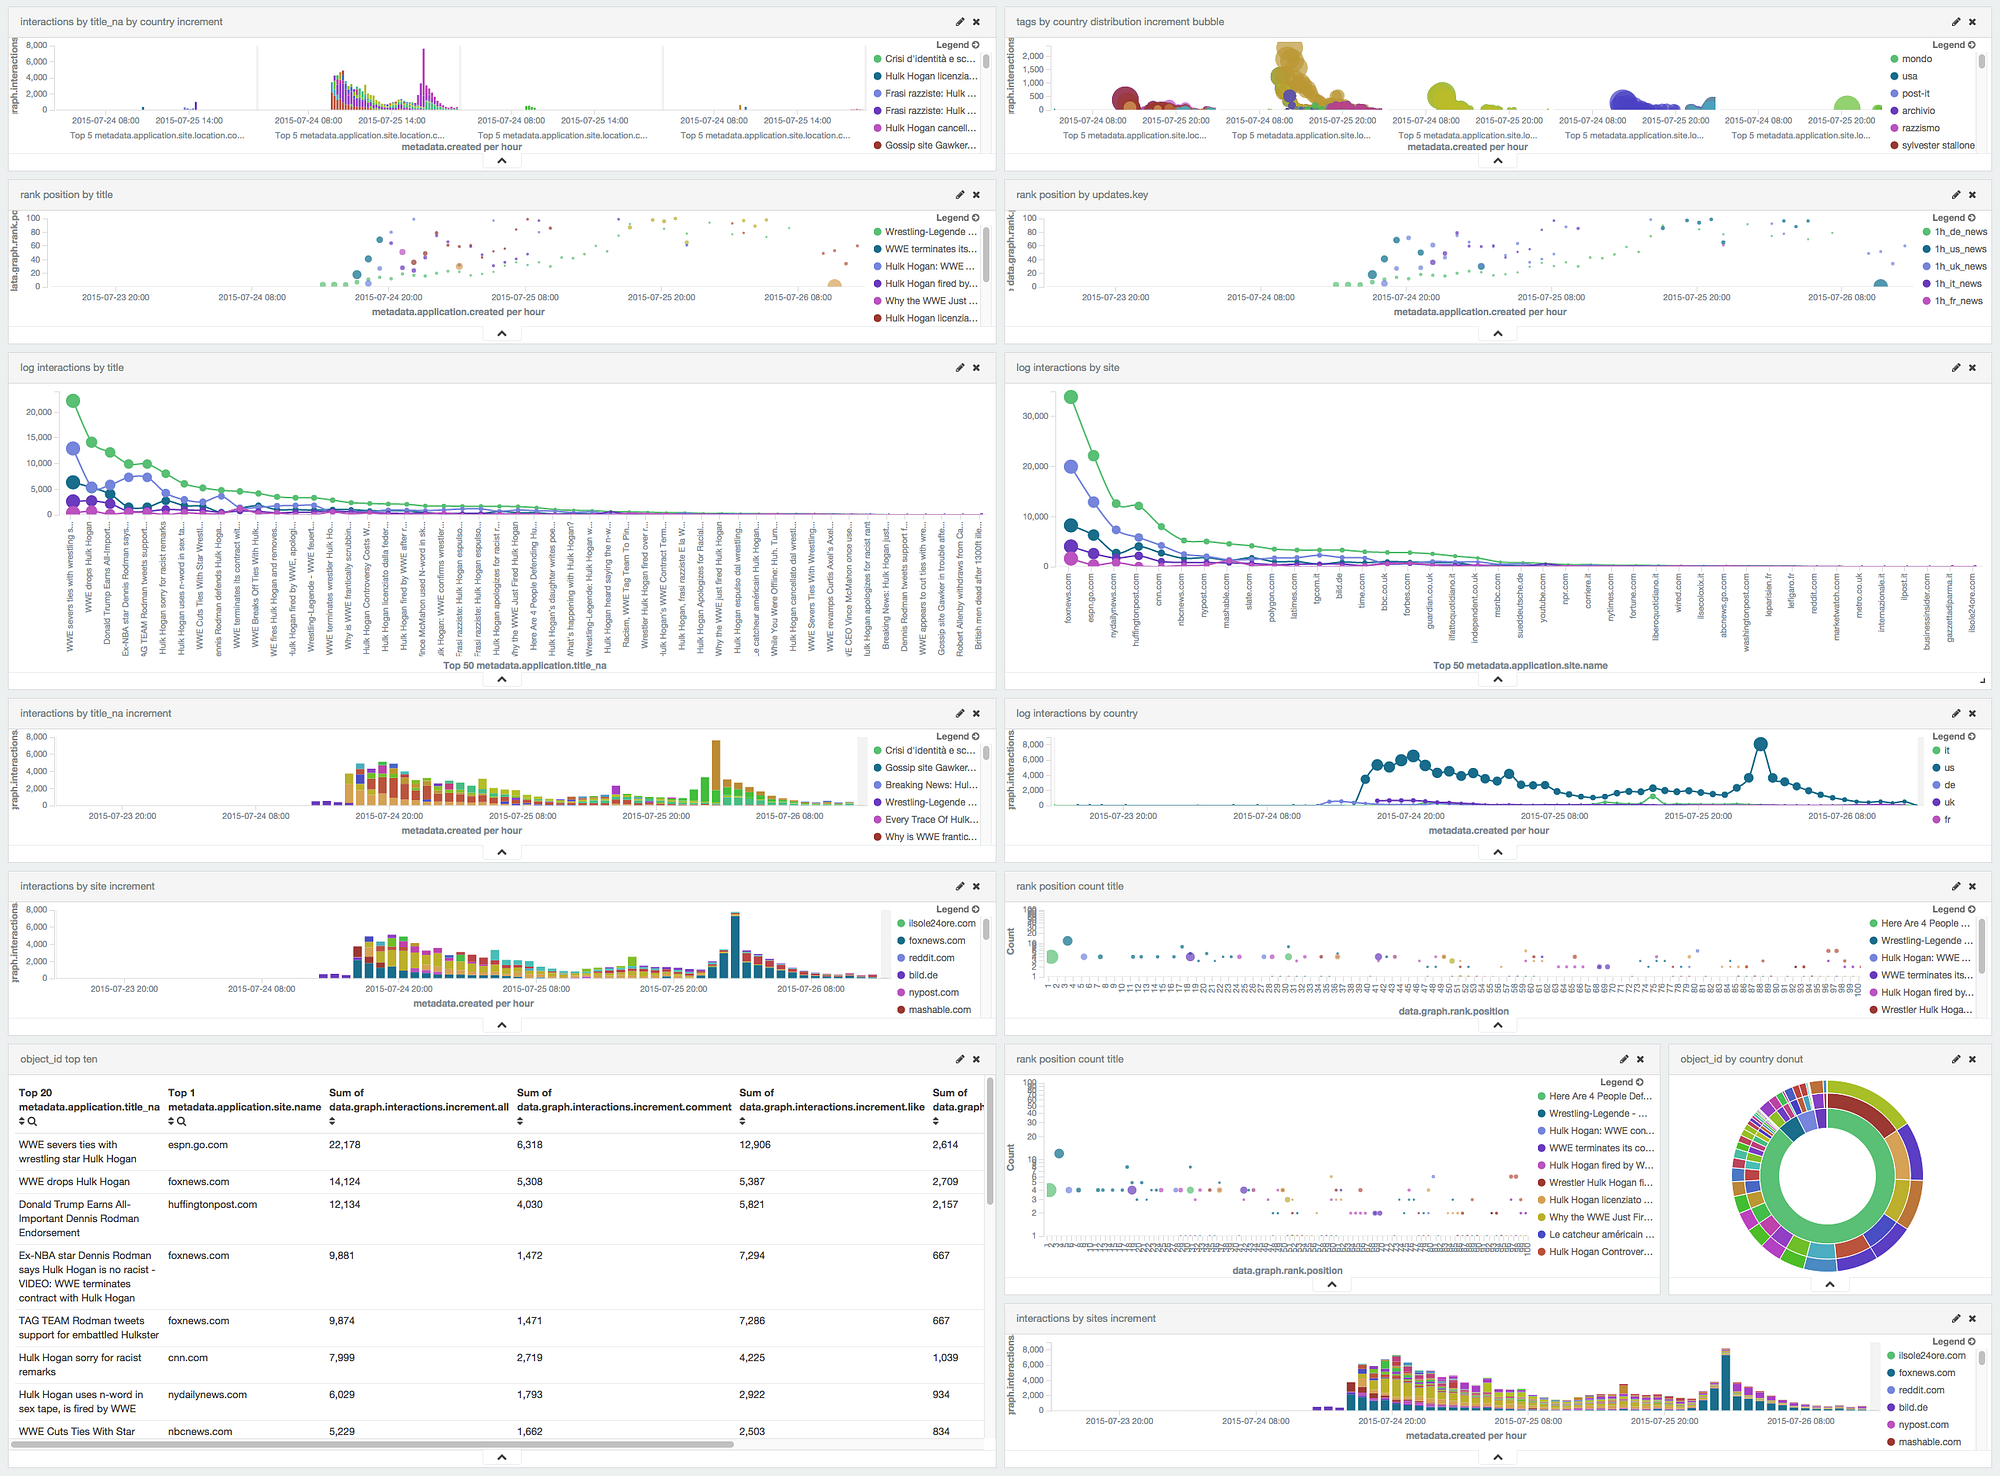Remove the 'log interactions by country' panel
The width and height of the screenshot is (2000, 1476).
click(1973, 714)
